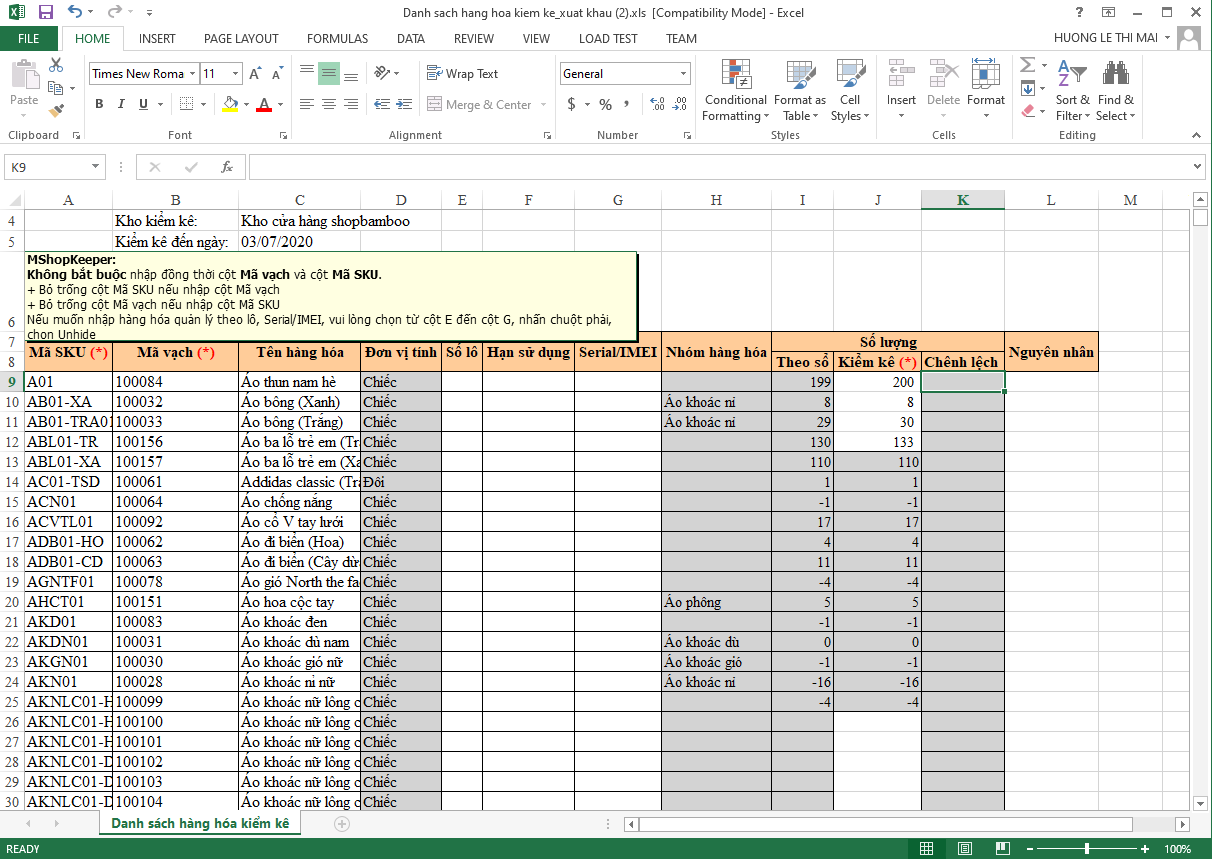The image size is (1212, 859).
Task: Switch to the FORMULAS ribbon tab
Action: coord(337,39)
